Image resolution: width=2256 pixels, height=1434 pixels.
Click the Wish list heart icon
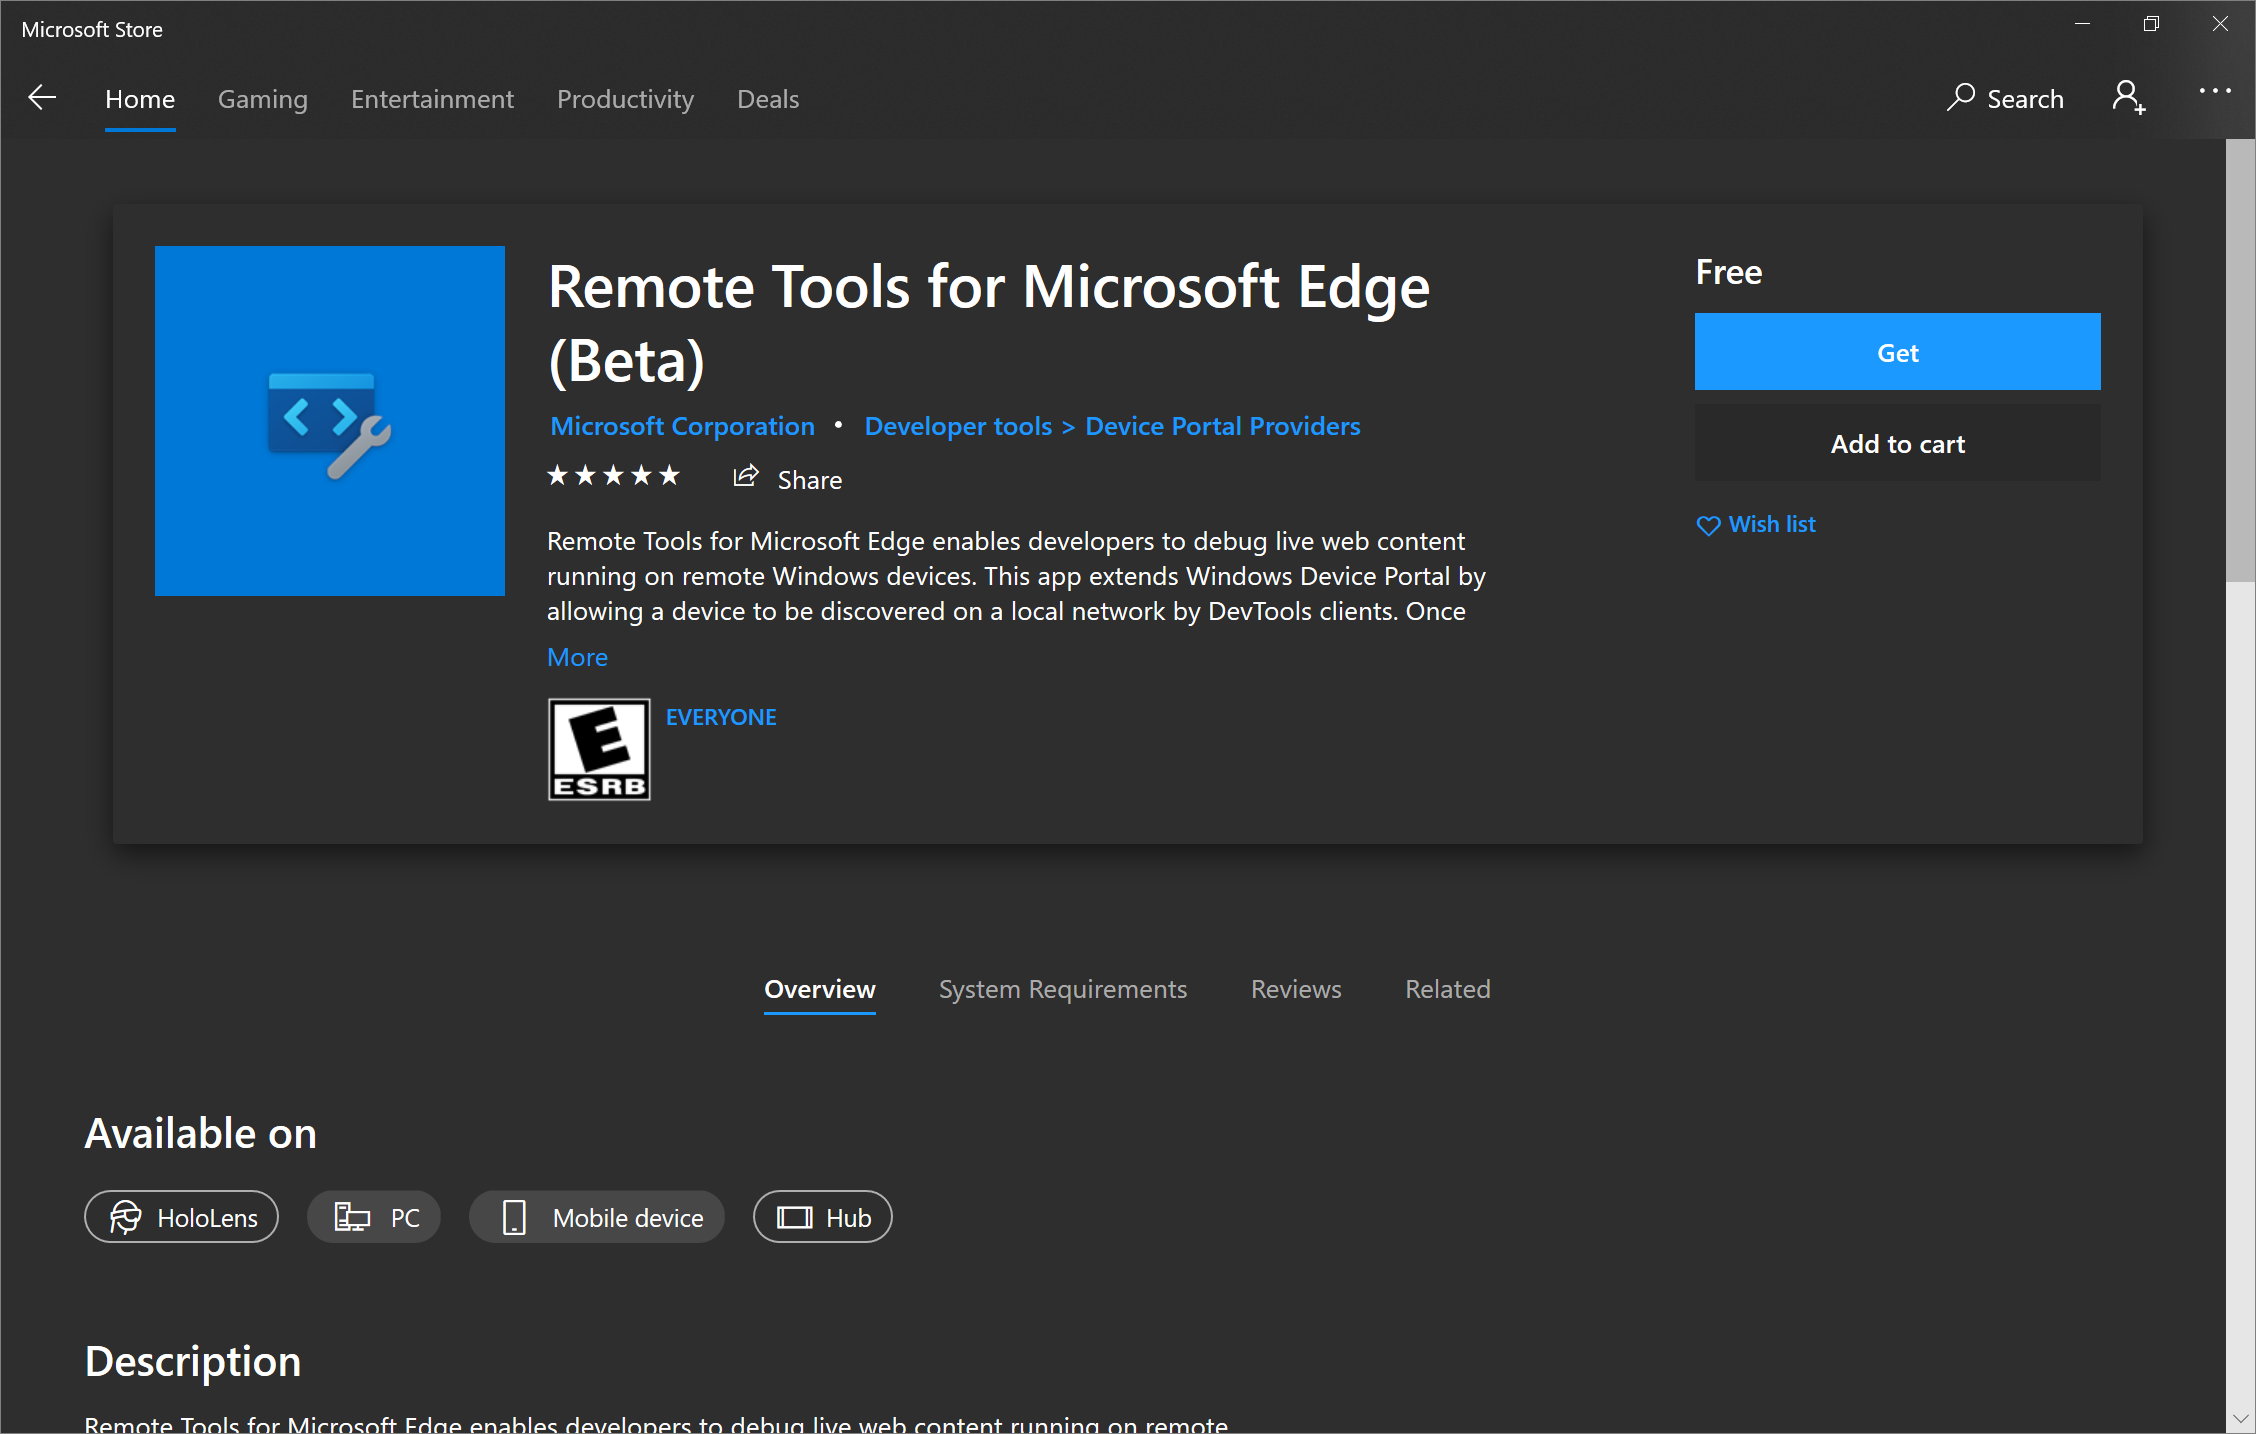click(x=1710, y=523)
